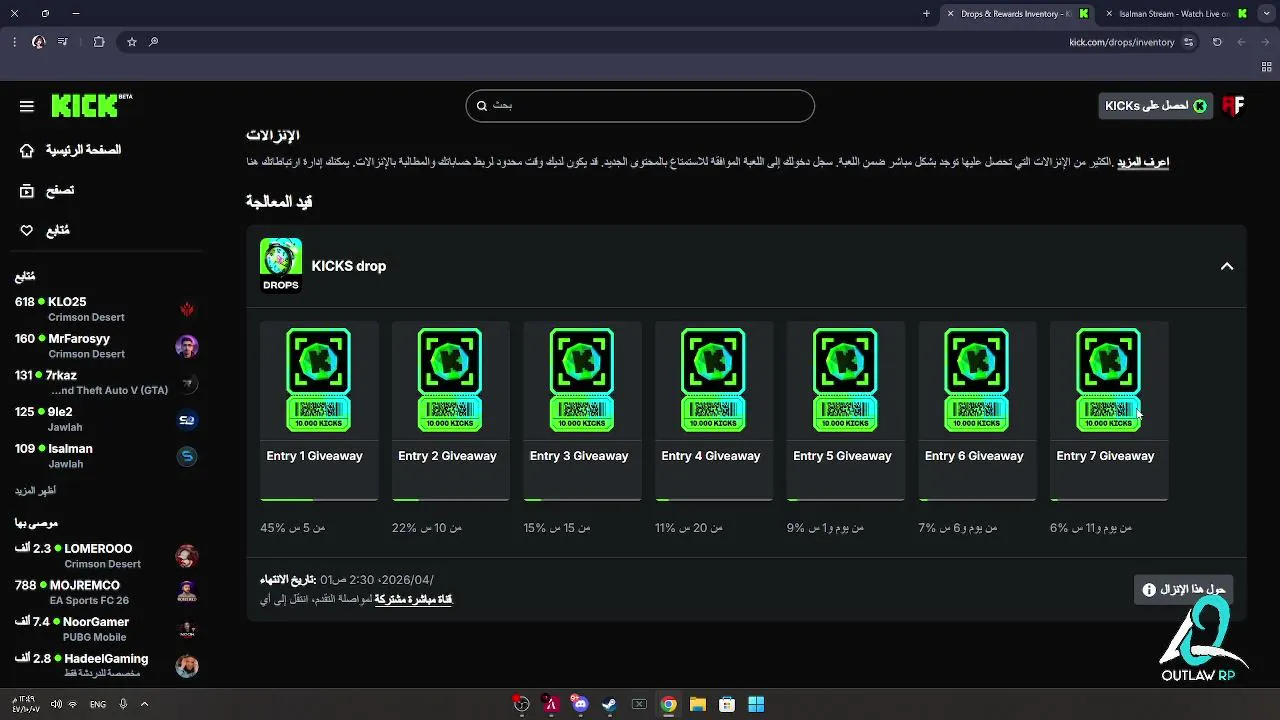
Task: Click the About this drop button
Action: click(x=1184, y=590)
